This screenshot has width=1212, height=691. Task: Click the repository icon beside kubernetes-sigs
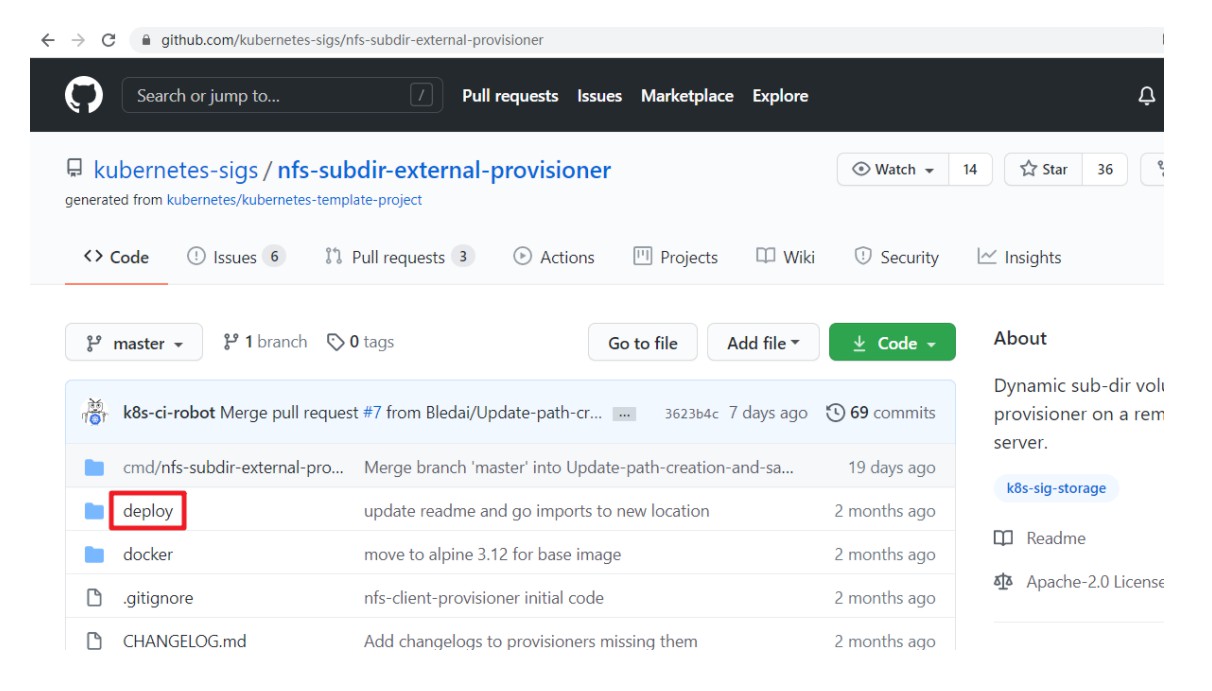tap(74, 169)
